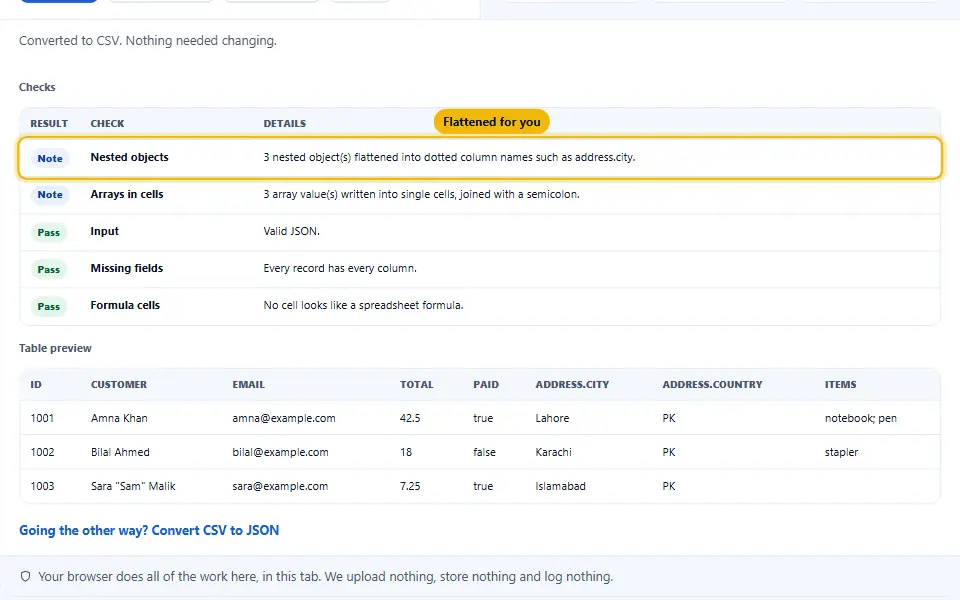This screenshot has height=600, width=960.
Task: Click the CHECK column header
Action: (107, 123)
